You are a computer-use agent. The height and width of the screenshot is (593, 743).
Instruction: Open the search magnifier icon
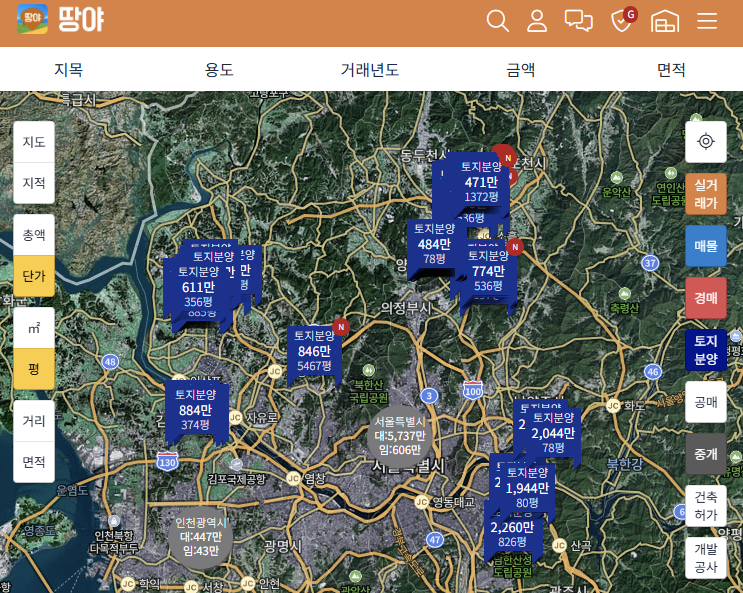[x=498, y=21]
